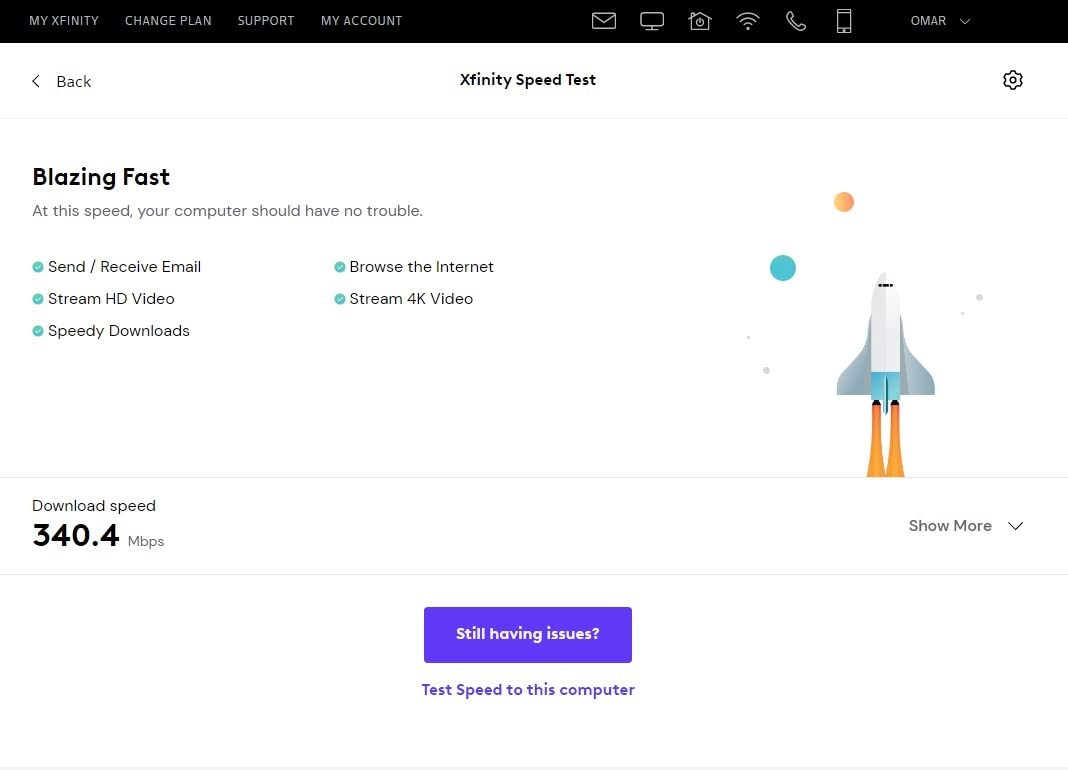This screenshot has width=1068, height=770.
Task: Click the back arrow chevron
Action: (x=36, y=81)
